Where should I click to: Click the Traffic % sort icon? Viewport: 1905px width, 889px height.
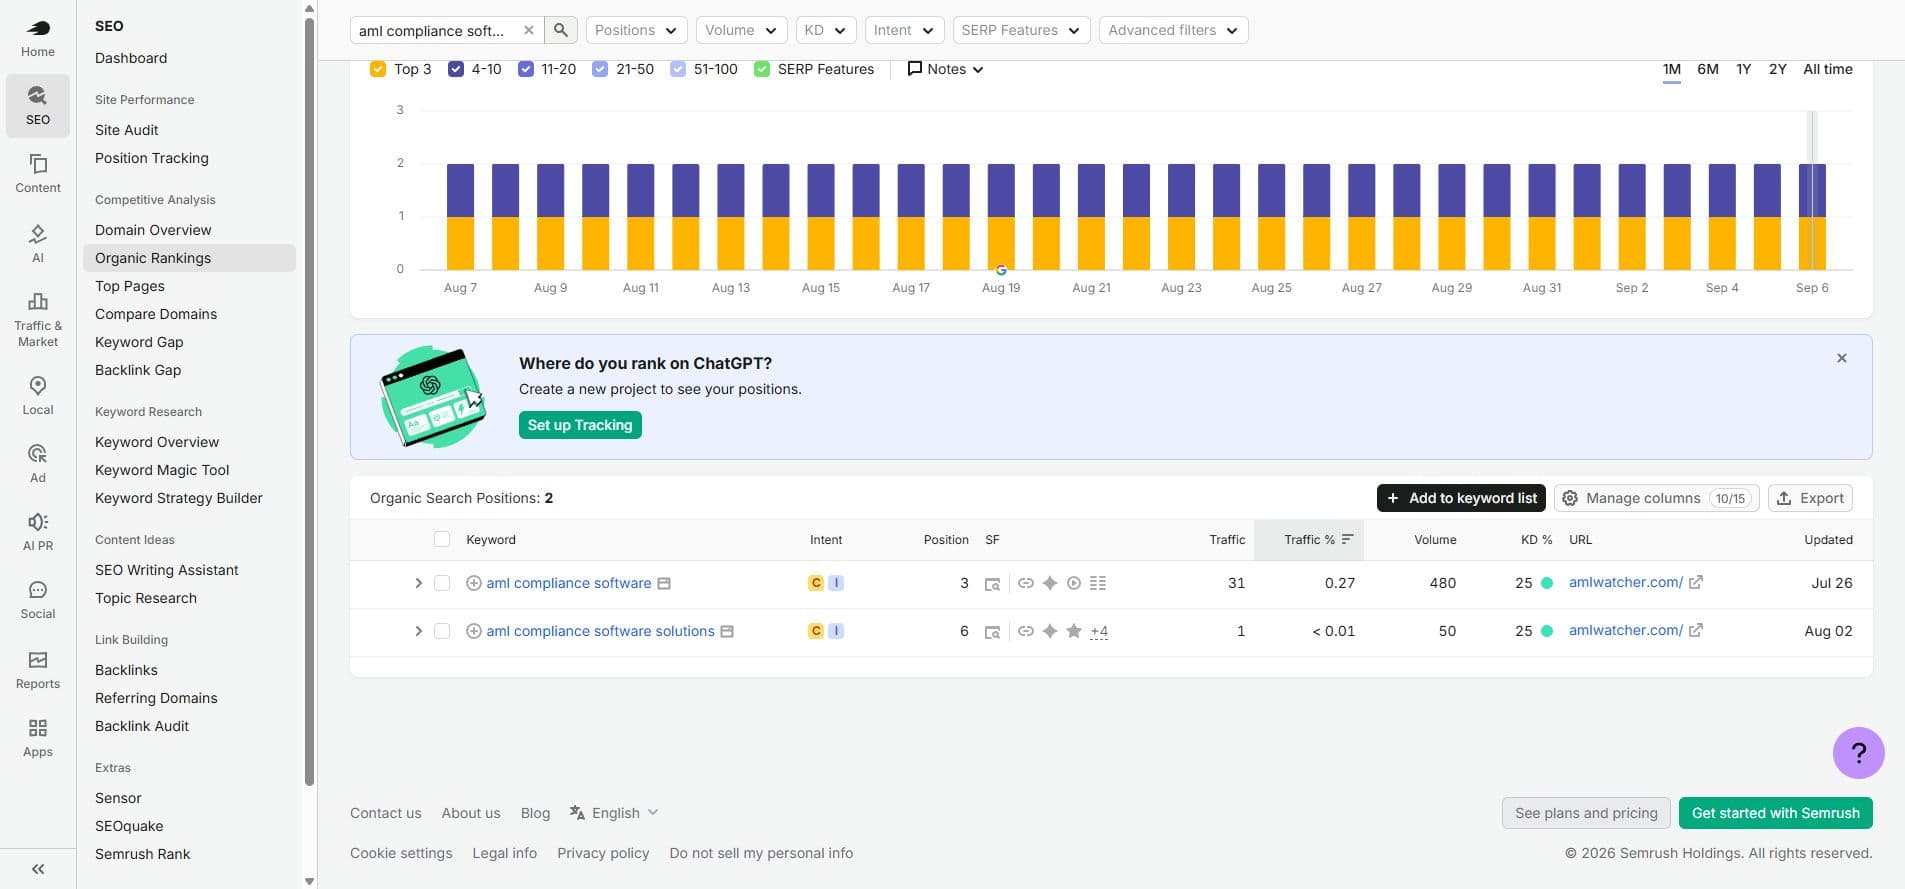[1348, 539]
